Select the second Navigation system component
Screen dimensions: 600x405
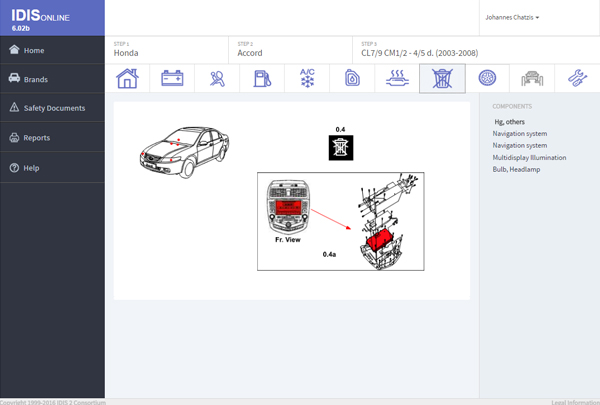(x=520, y=145)
